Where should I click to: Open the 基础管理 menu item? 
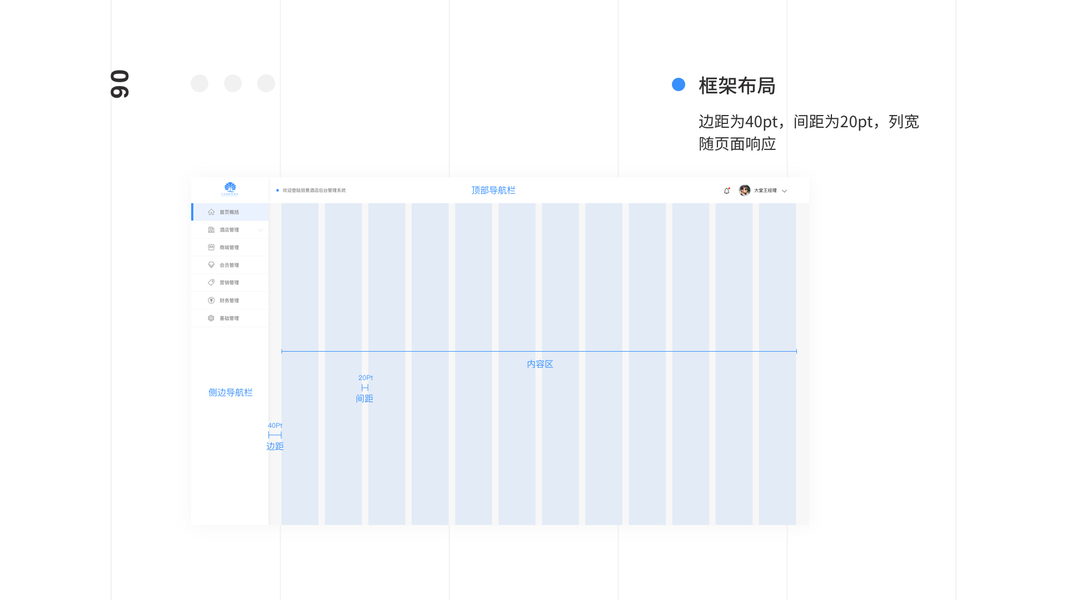pyautogui.click(x=230, y=318)
